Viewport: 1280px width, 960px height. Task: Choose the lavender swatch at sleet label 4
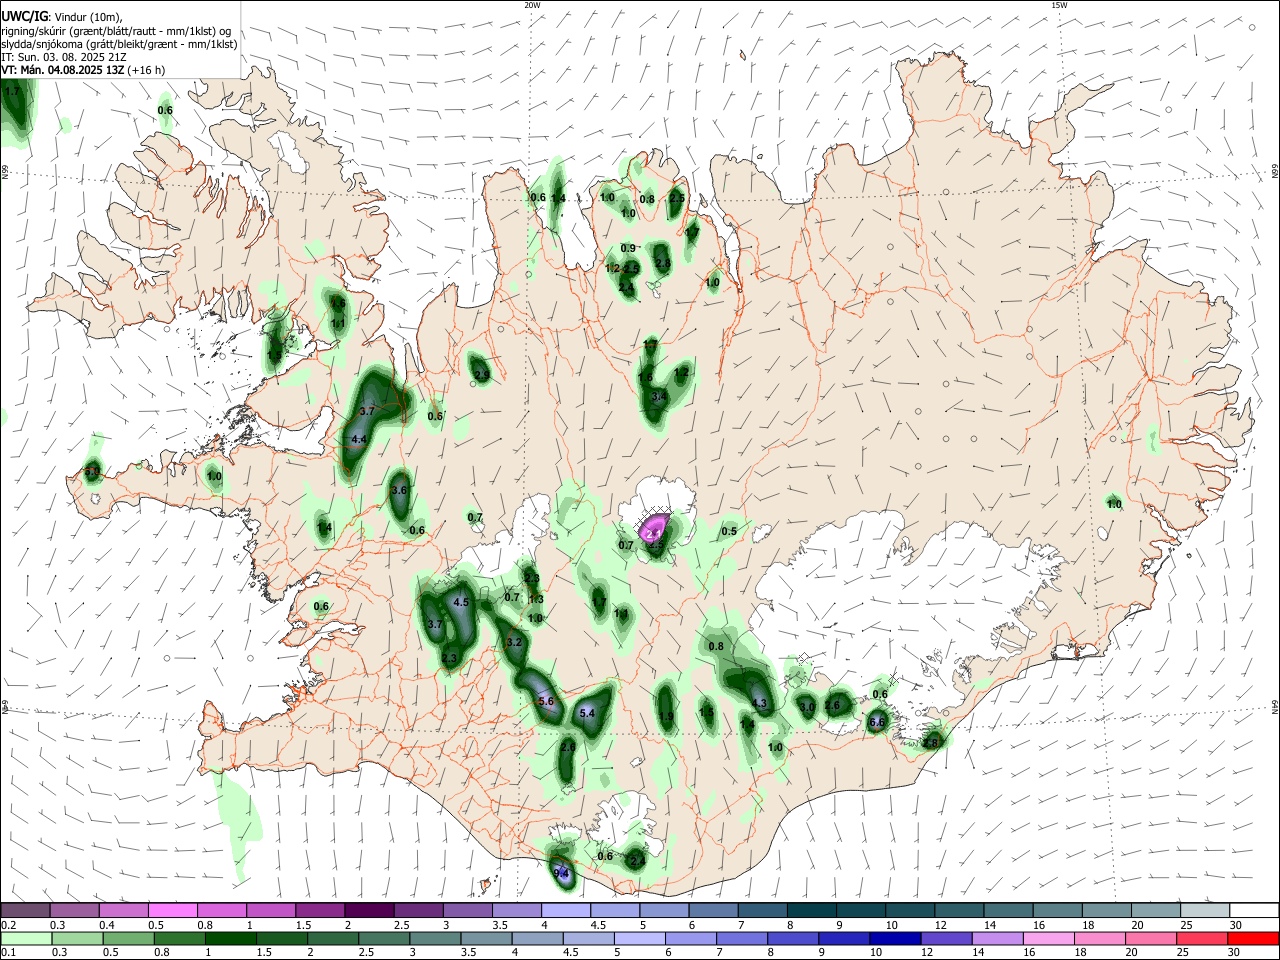[565, 910]
